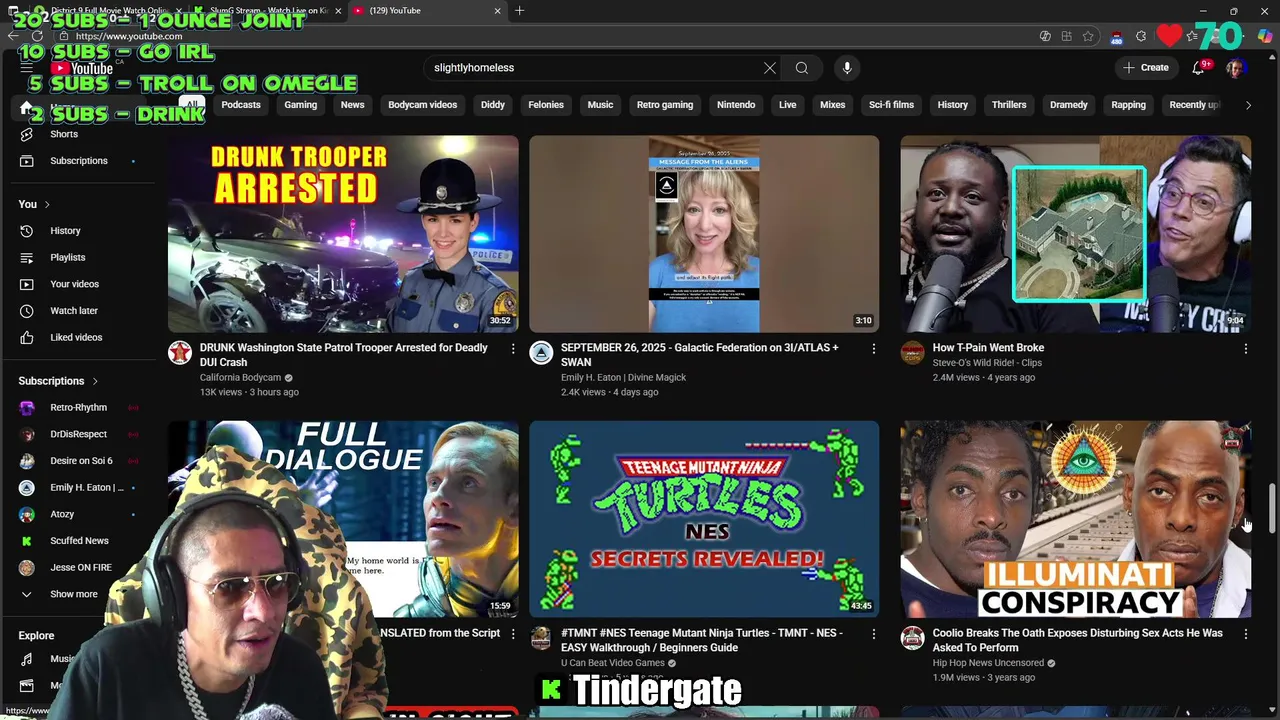Start voice search with the microphone icon
The image size is (1280, 720).
(847, 68)
